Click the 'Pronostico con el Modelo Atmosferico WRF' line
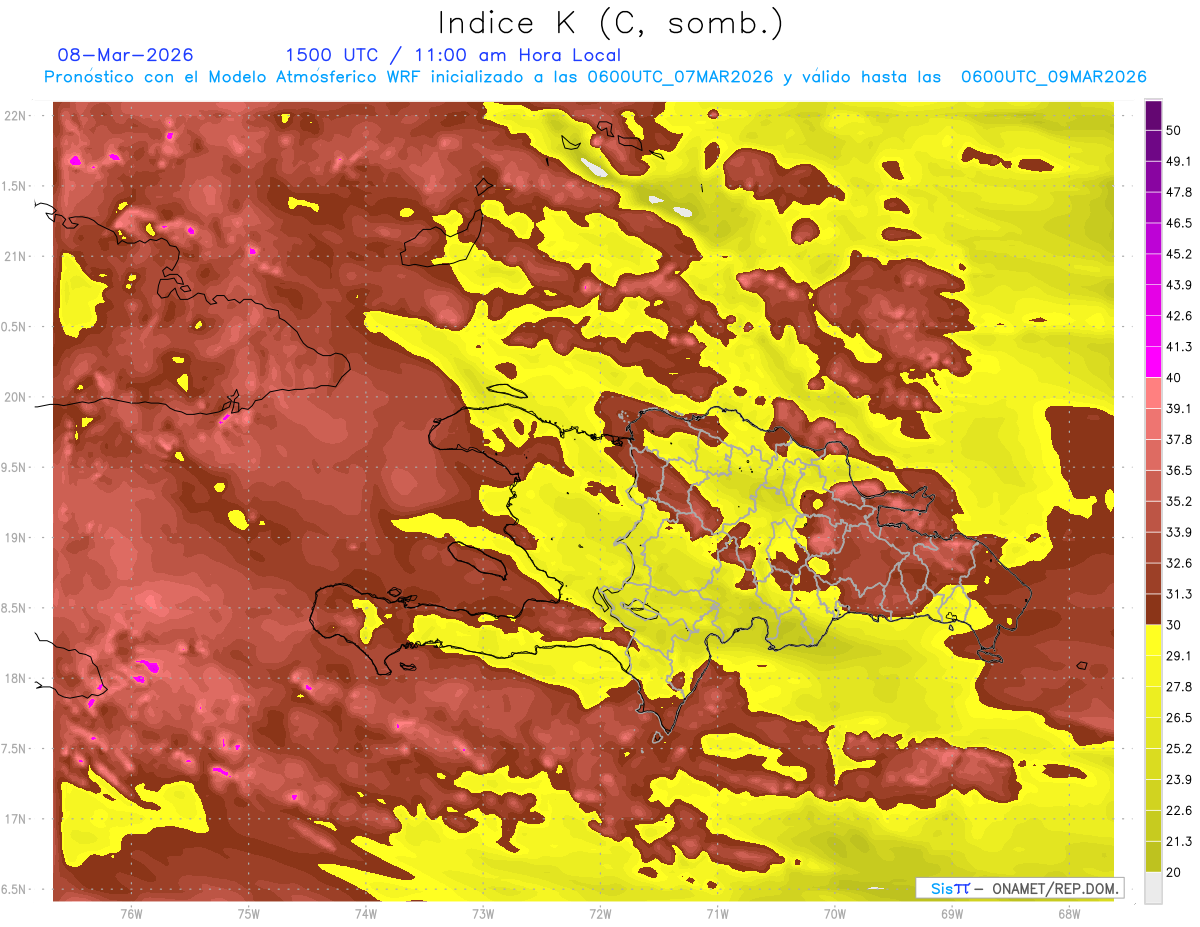The height and width of the screenshot is (927, 1200). pos(595,77)
